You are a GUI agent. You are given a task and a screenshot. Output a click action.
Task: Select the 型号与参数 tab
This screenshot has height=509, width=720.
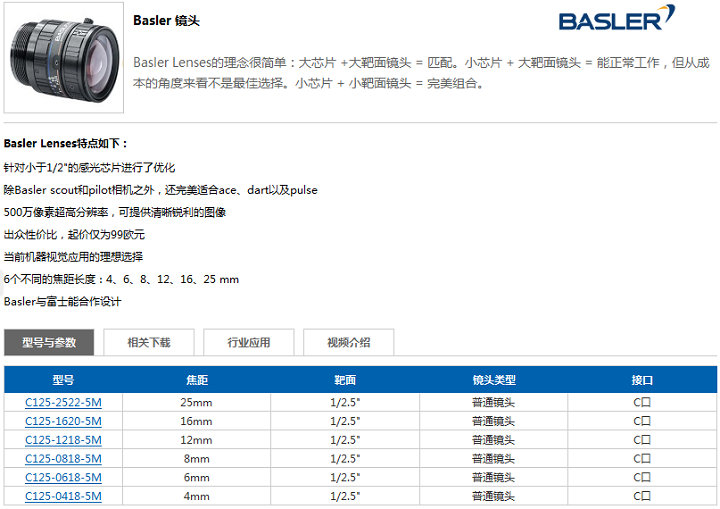point(49,342)
